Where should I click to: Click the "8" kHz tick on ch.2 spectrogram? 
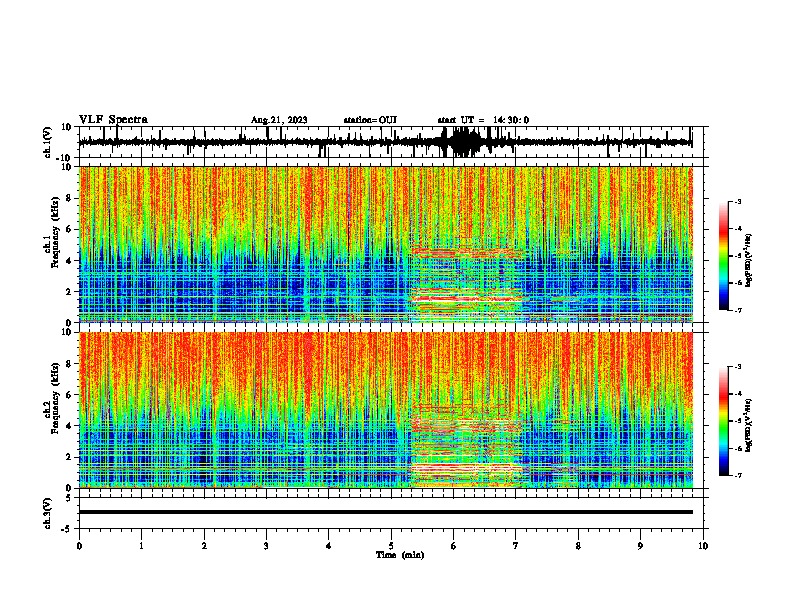[x=69, y=364]
